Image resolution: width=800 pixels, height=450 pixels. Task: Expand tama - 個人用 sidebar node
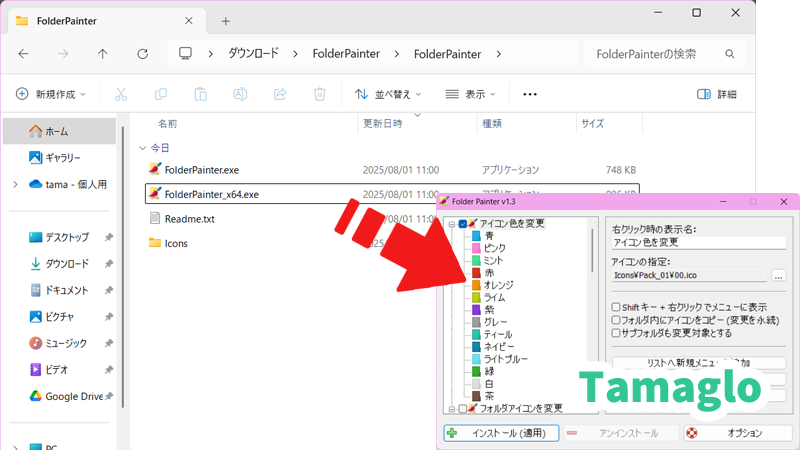coord(15,184)
